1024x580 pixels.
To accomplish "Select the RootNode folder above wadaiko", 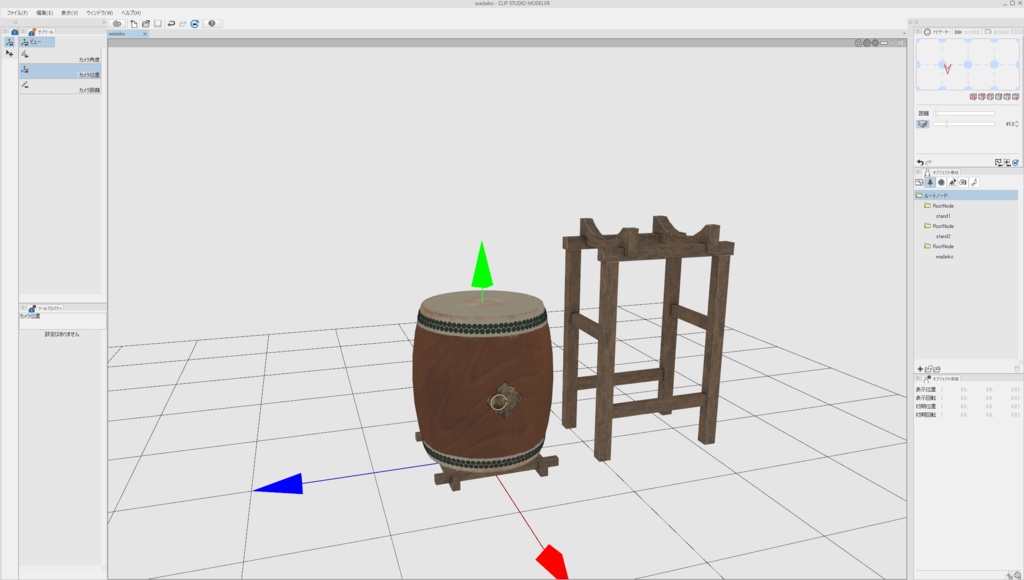I will [x=939, y=246].
